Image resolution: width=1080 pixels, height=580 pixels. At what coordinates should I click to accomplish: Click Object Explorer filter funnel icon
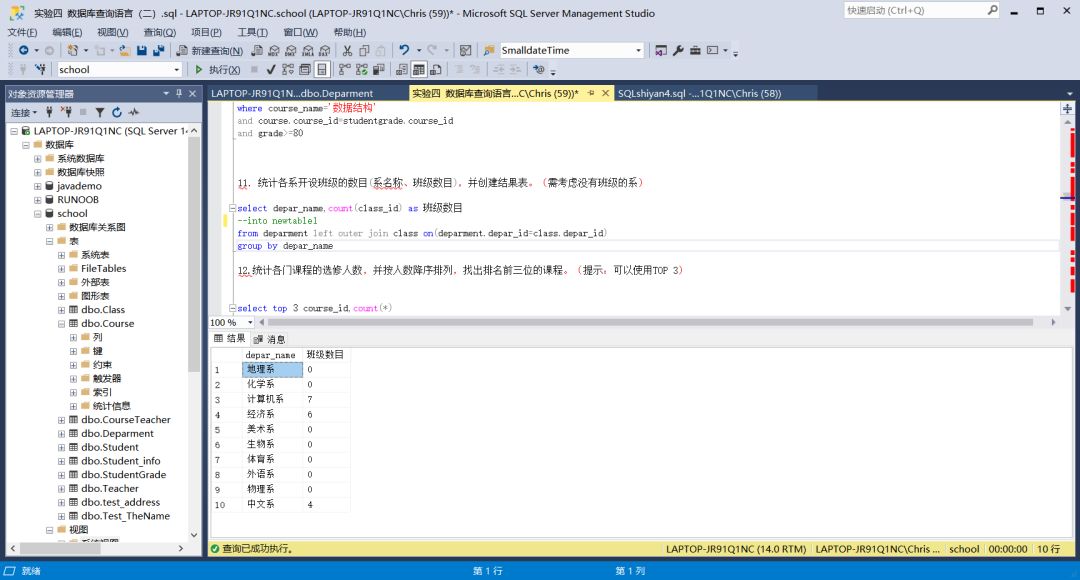(100, 112)
